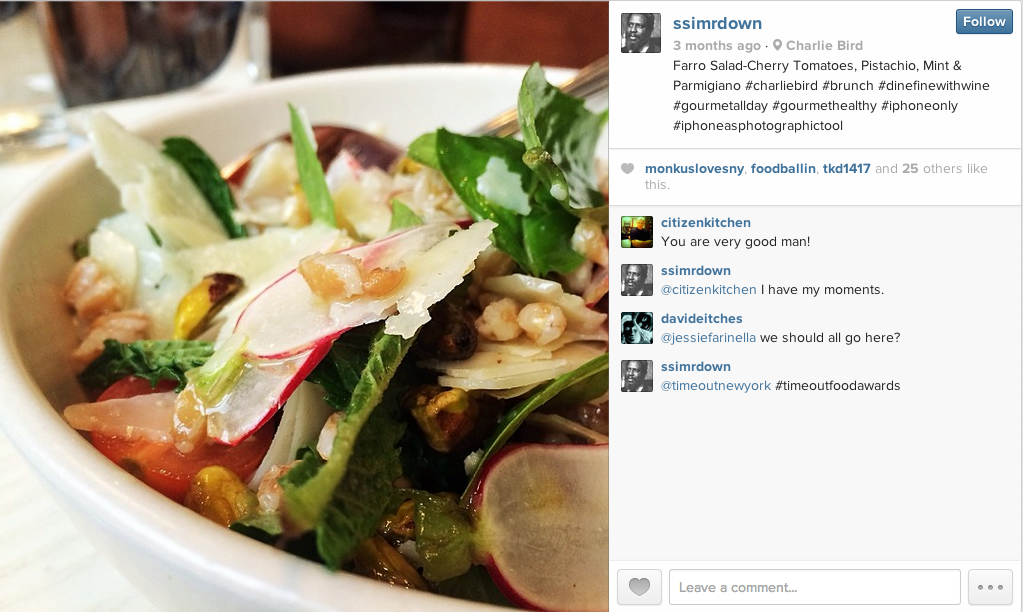Open tkd1417's profile link
The image size is (1023, 612).
pos(846,168)
